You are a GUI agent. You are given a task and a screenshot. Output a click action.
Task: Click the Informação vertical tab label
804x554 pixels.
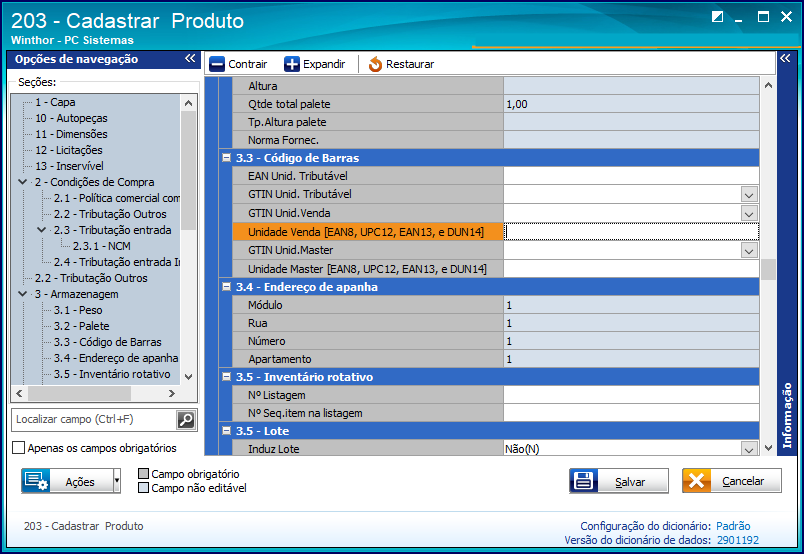coord(787,416)
